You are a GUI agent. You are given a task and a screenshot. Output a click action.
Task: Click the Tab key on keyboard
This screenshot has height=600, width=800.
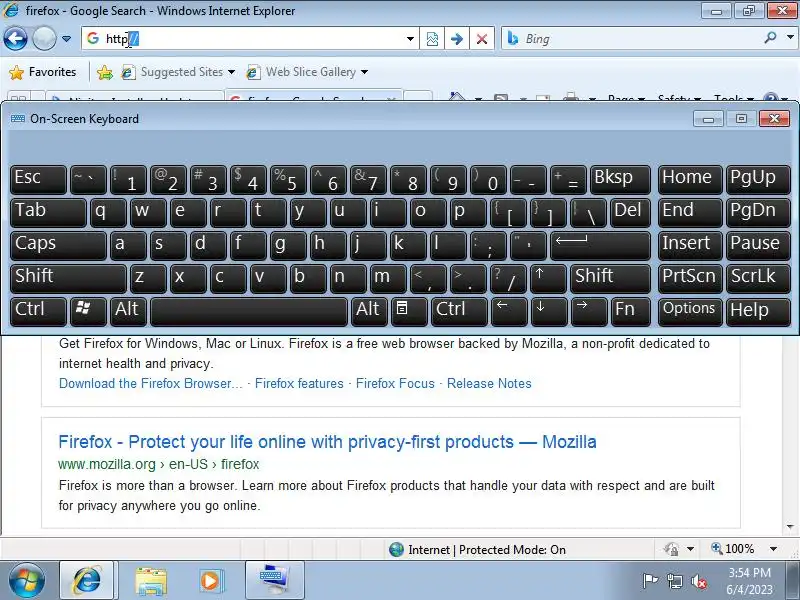[48, 212]
